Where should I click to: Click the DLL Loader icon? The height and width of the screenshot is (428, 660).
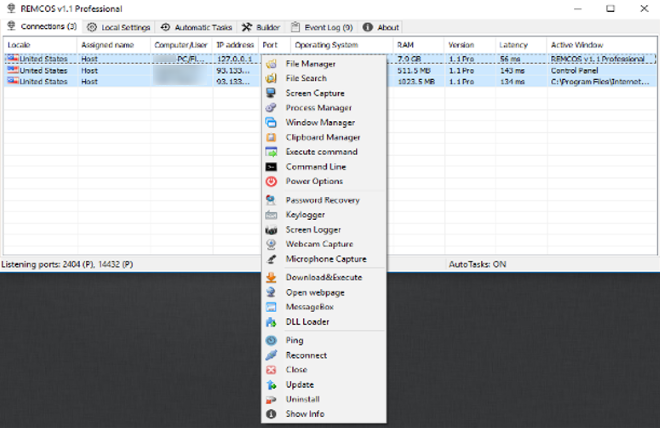pos(271,322)
